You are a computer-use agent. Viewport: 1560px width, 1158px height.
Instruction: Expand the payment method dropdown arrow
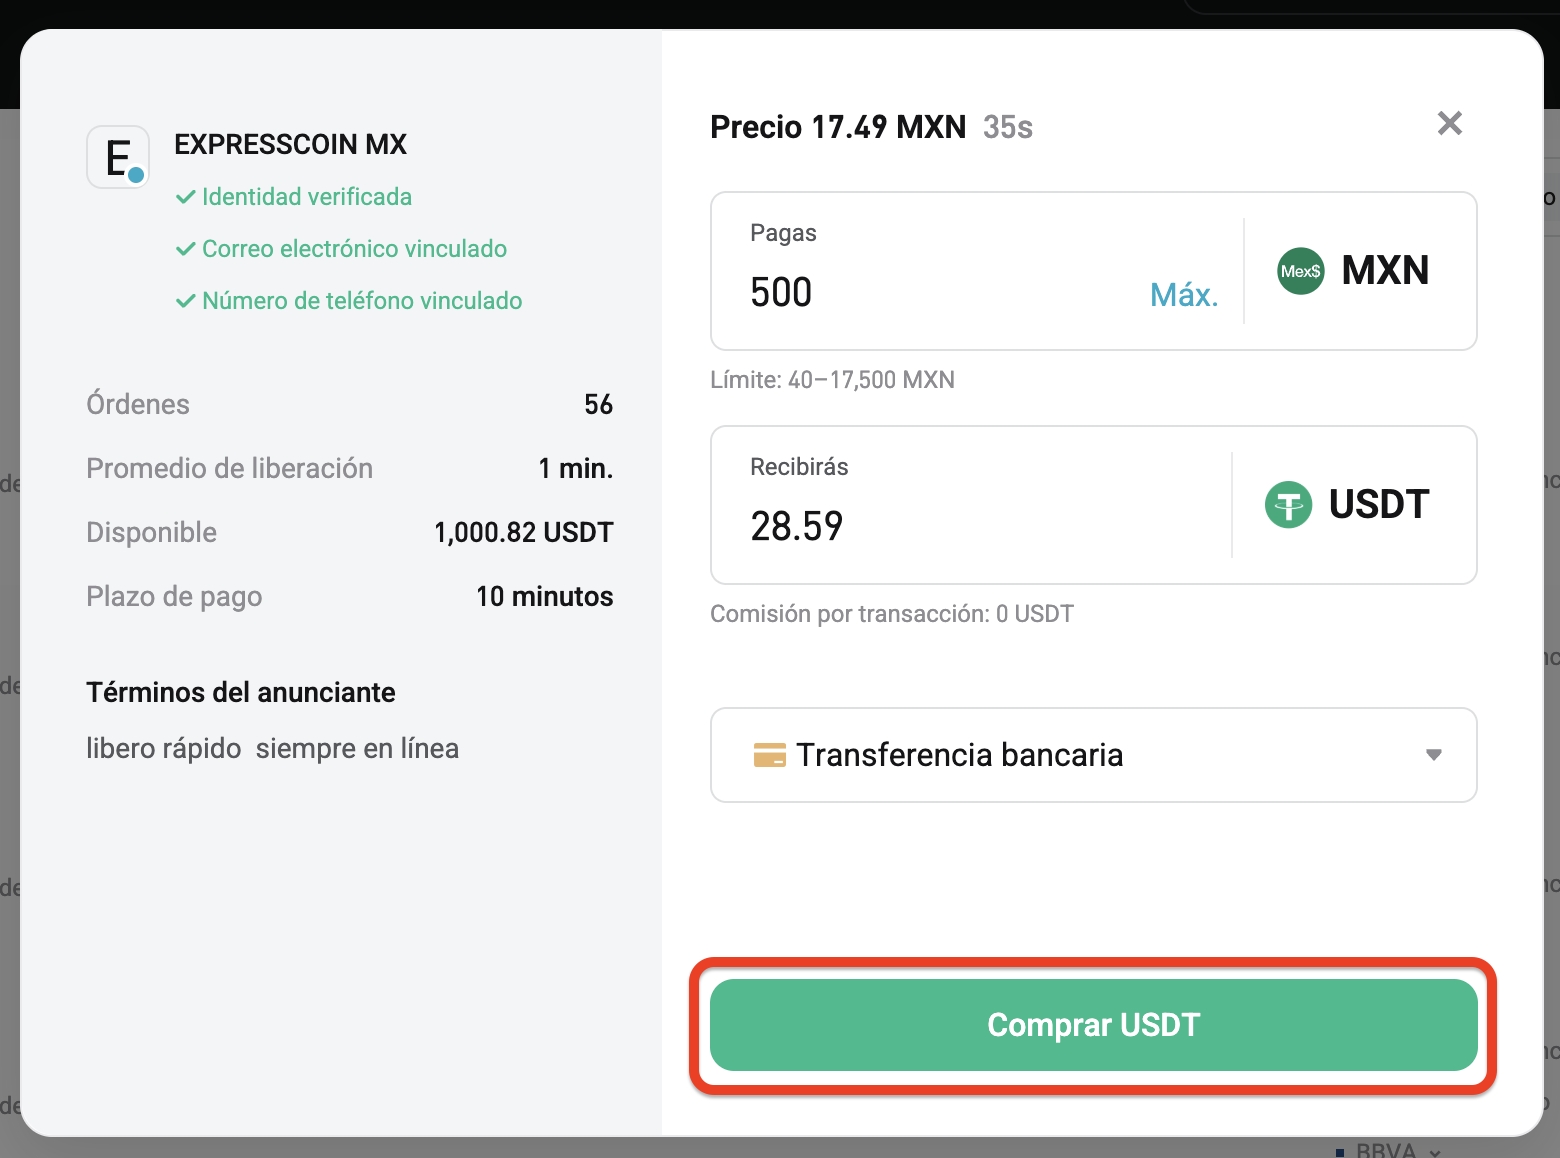coord(1432,756)
